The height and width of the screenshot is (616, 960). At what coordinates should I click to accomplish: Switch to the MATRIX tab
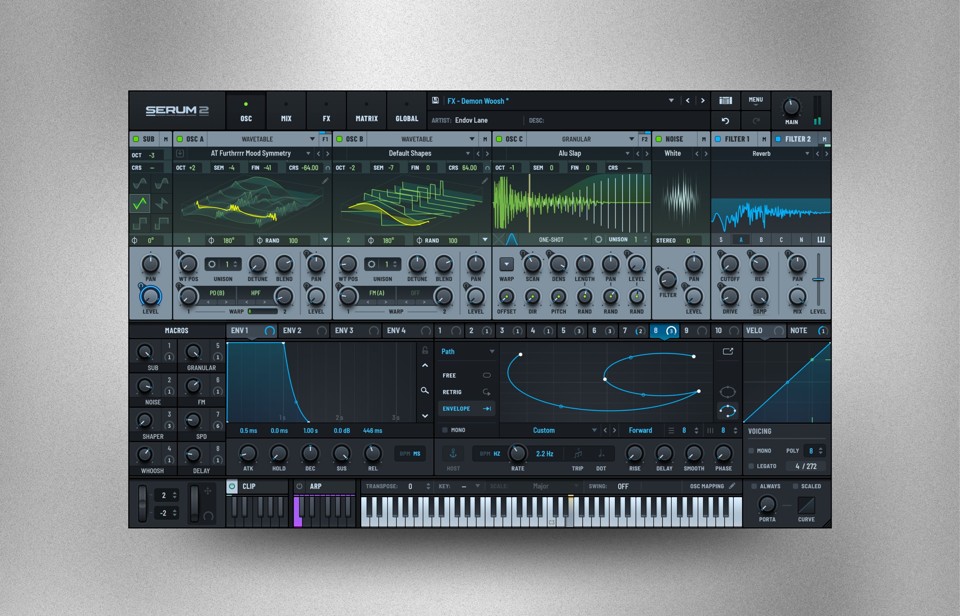click(x=366, y=111)
